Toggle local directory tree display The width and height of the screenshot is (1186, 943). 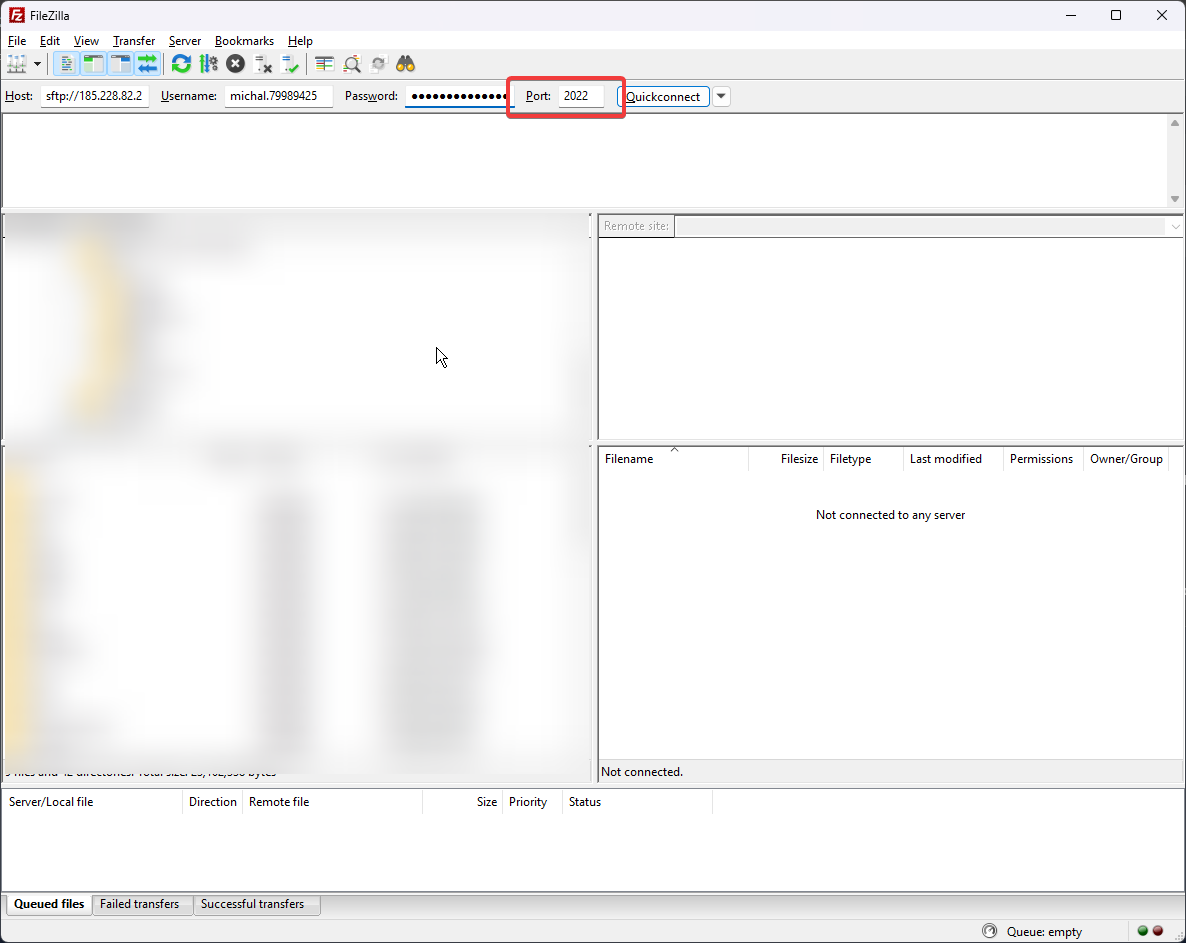94,64
